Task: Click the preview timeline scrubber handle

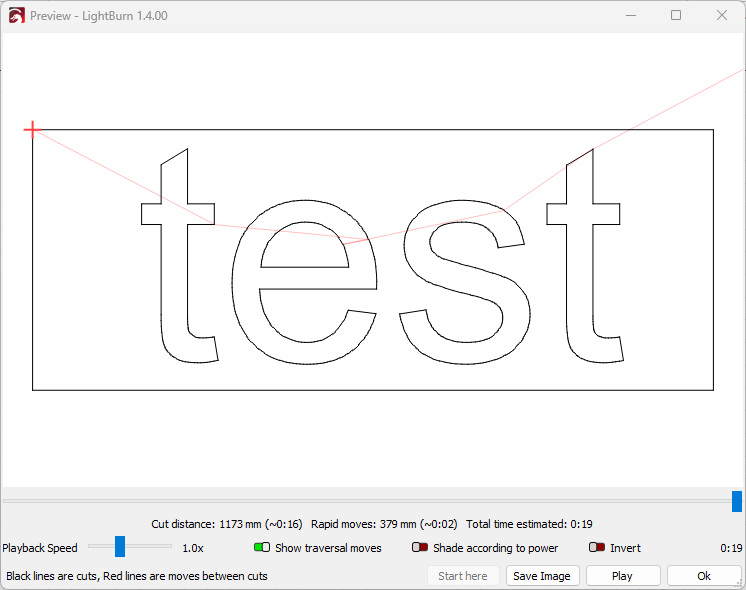Action: point(736,502)
